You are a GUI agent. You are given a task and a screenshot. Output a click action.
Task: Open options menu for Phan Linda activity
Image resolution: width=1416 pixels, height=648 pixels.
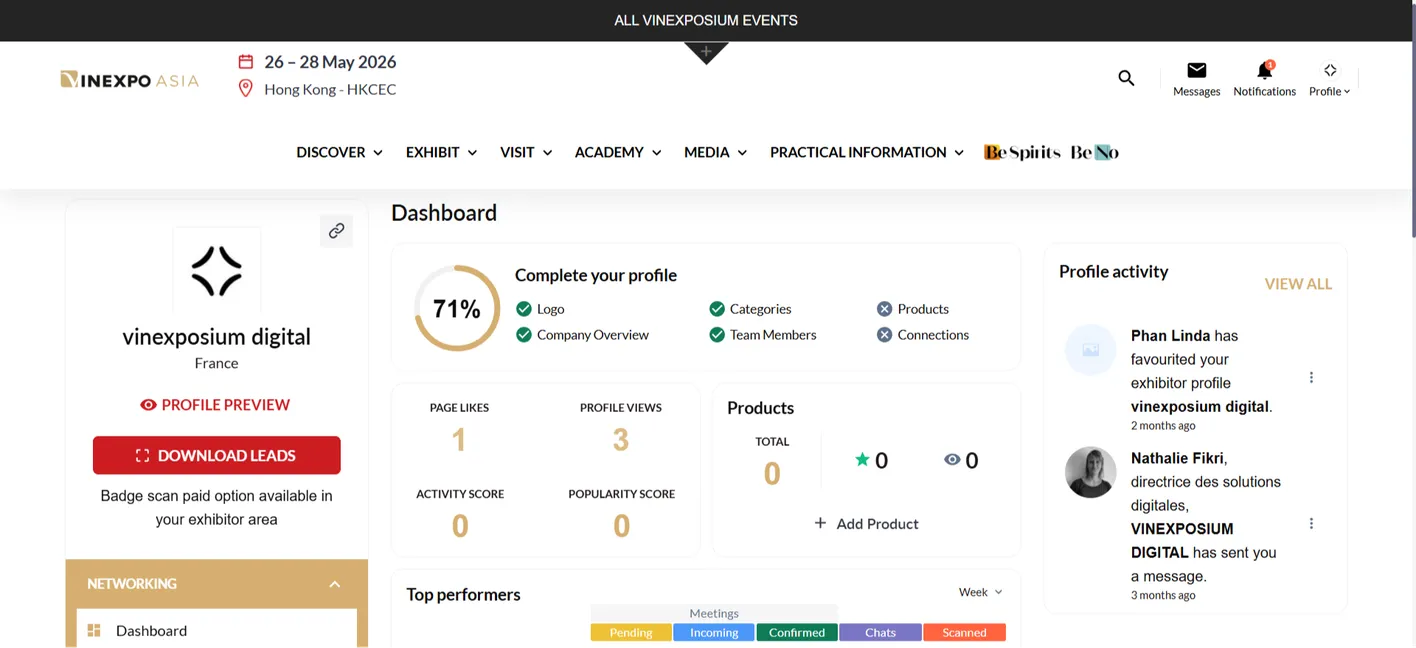pyautogui.click(x=1311, y=377)
